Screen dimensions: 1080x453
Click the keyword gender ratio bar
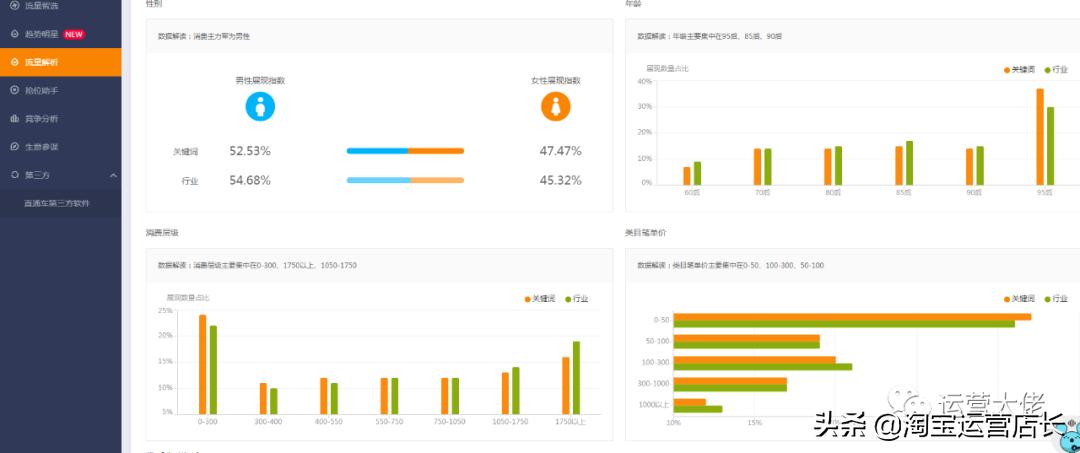[x=405, y=151]
